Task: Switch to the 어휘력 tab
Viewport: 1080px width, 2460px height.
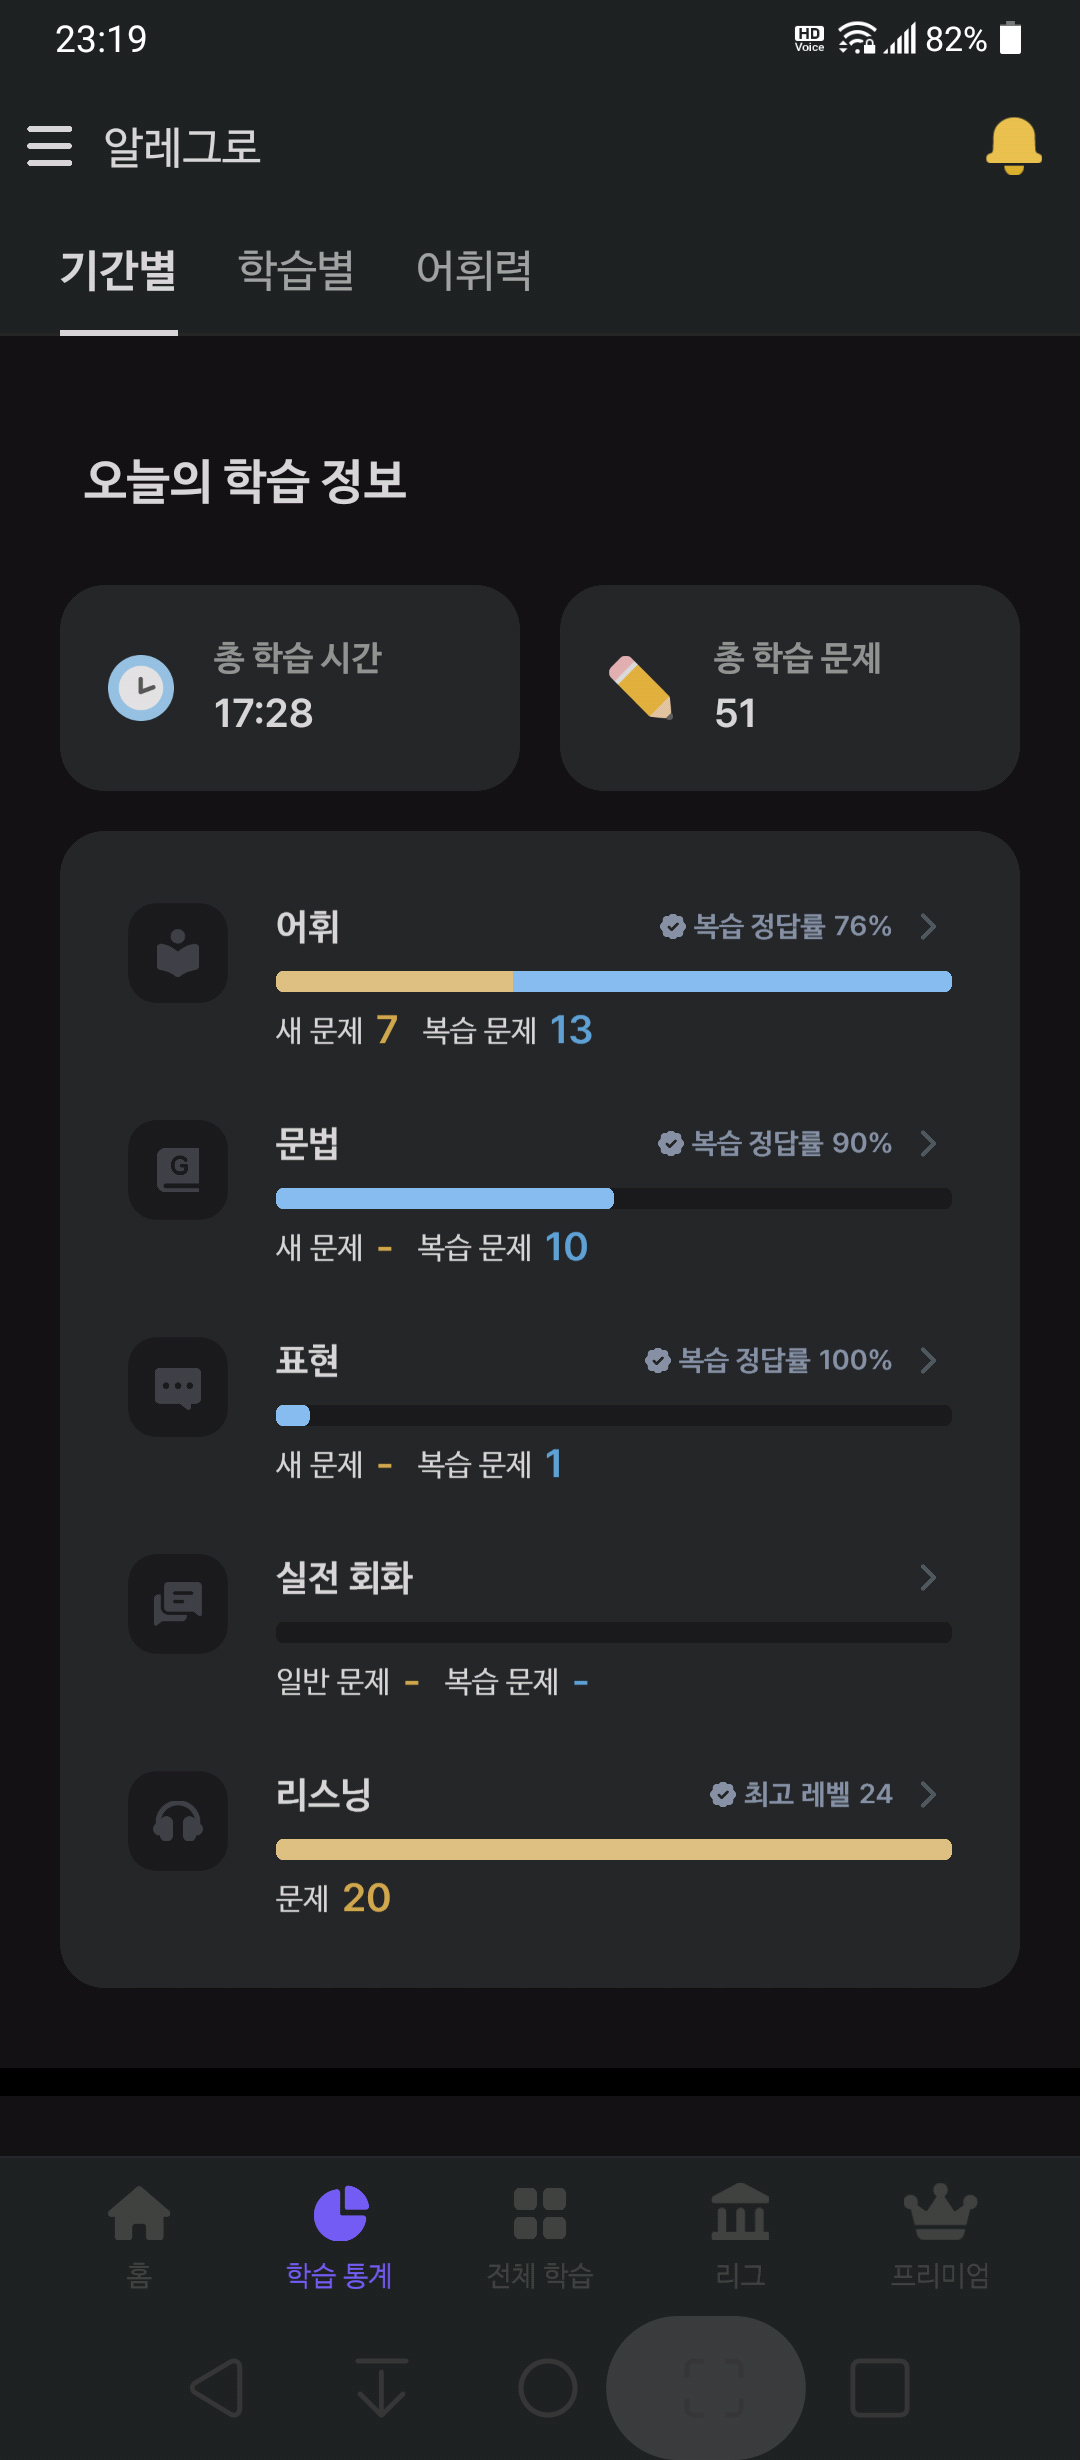Action: point(474,270)
